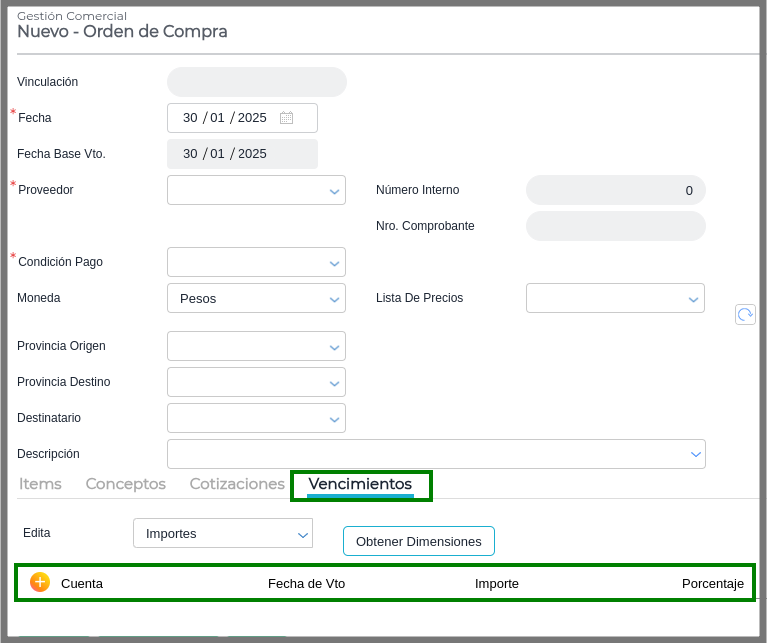Click the orange plus icon to add row

click(40, 582)
